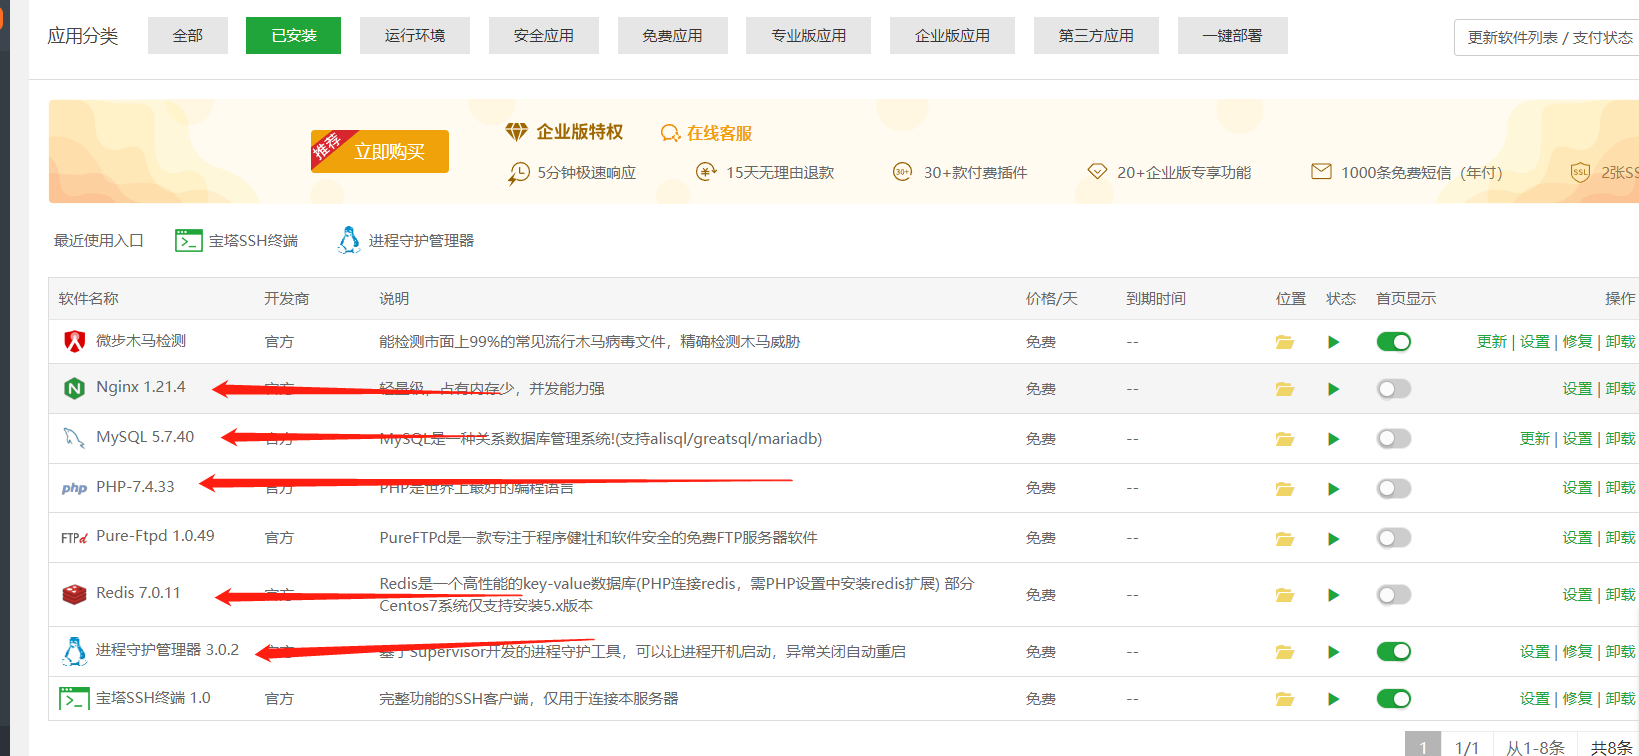The image size is (1639, 756).
Task: Open folder location for Nginx 1.21.4
Action: click(x=1285, y=389)
